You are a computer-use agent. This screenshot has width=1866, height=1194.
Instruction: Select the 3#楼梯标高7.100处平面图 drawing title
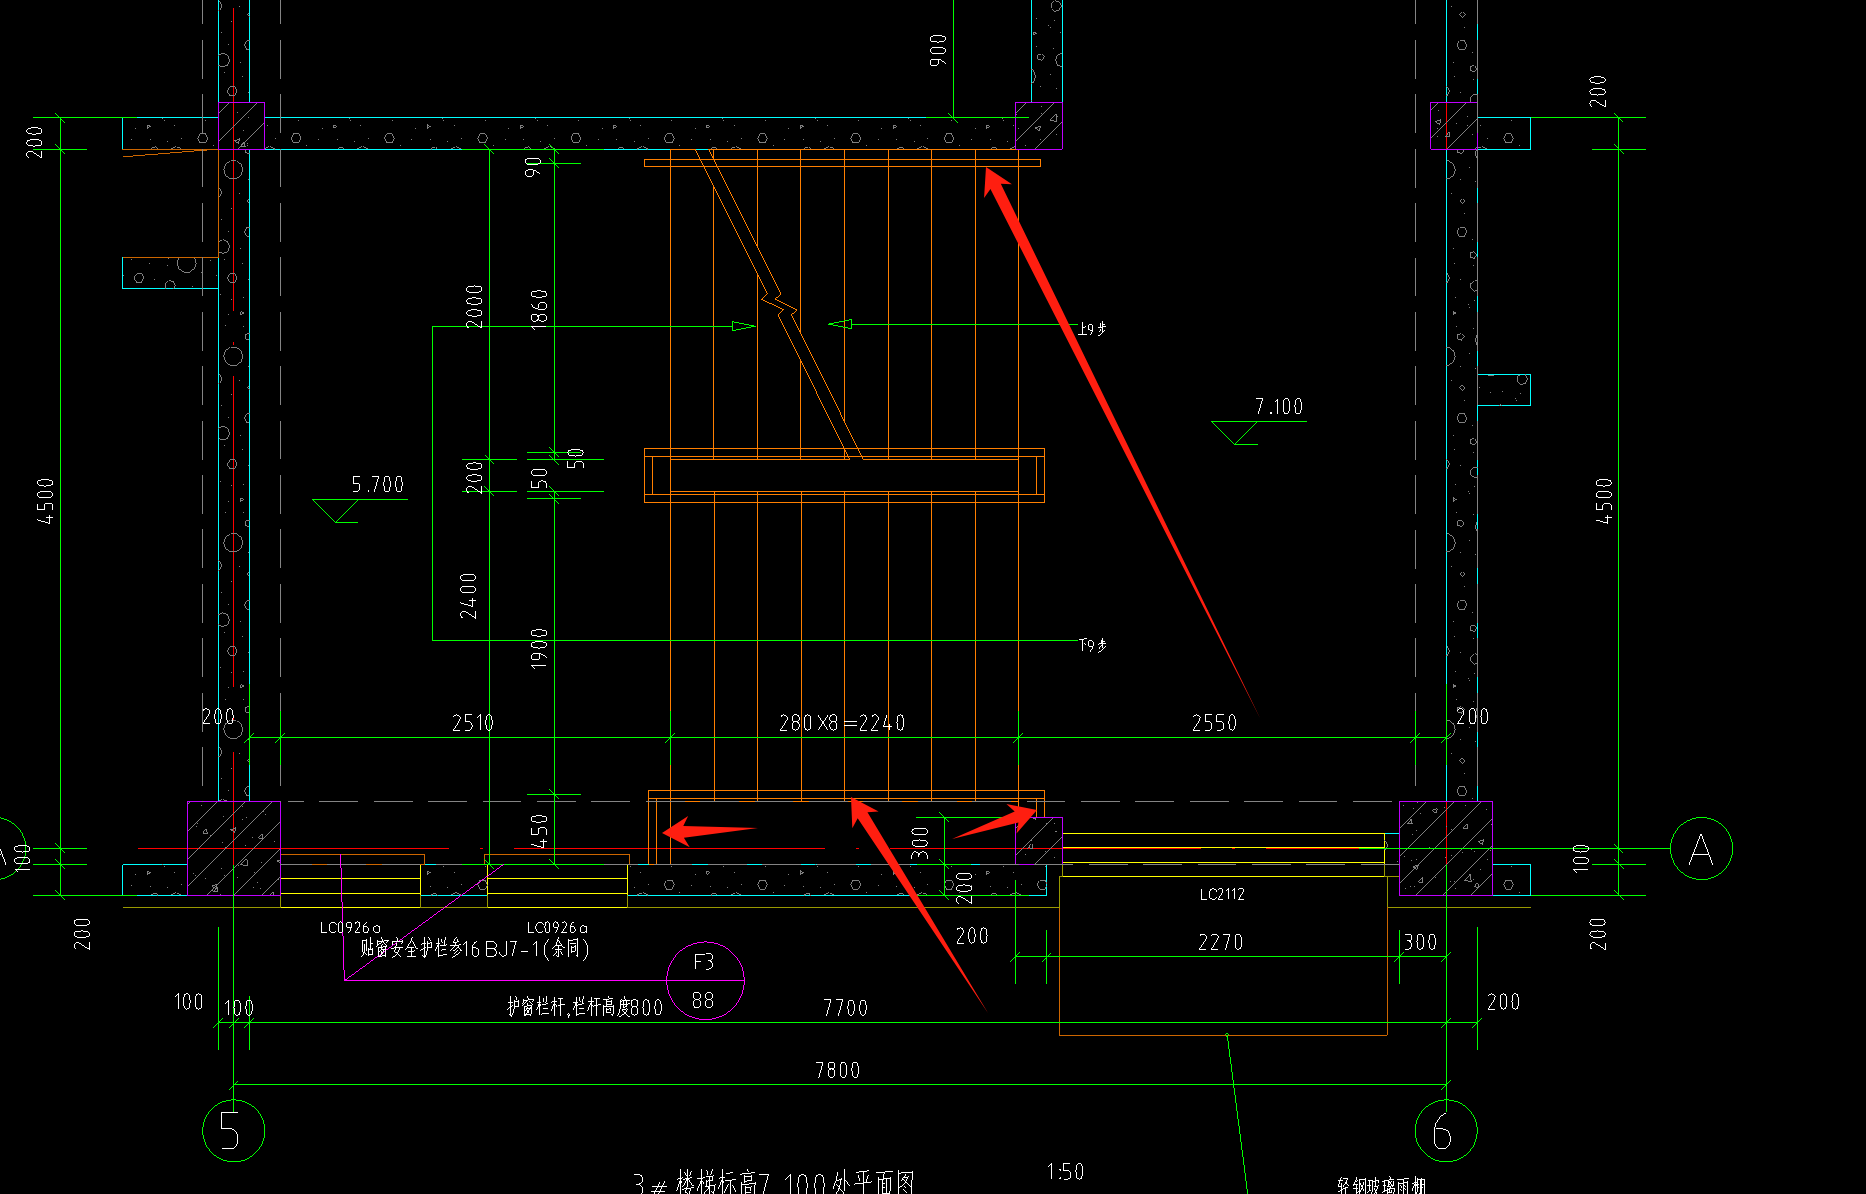pos(774,1182)
